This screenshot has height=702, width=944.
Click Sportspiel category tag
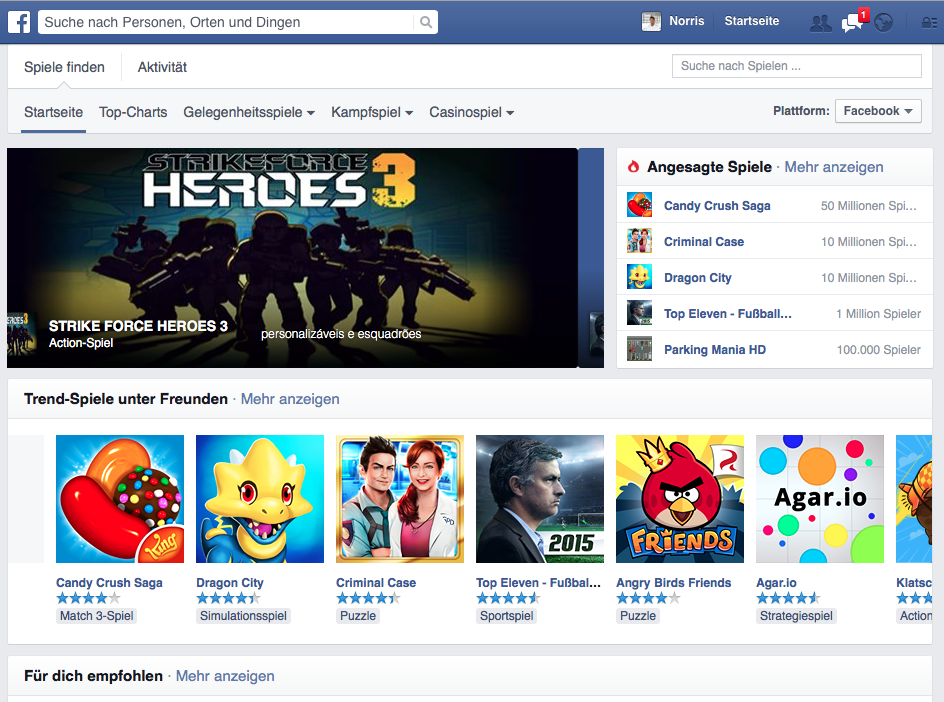click(506, 616)
